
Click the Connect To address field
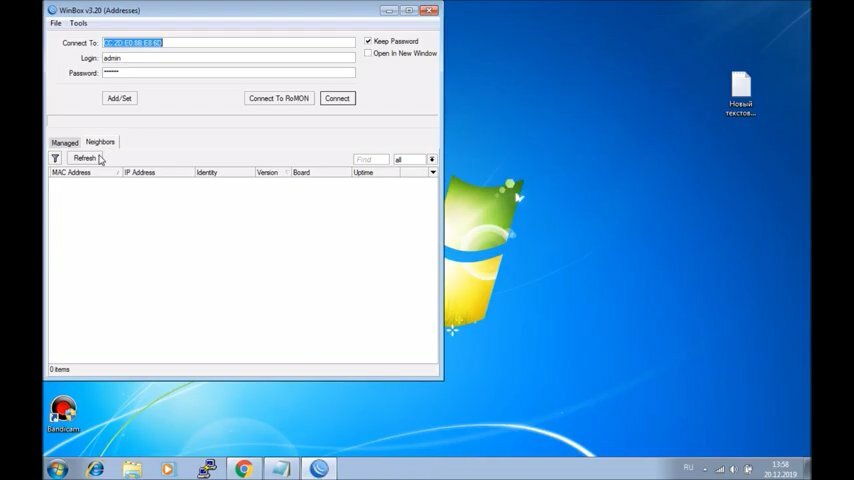coord(229,42)
